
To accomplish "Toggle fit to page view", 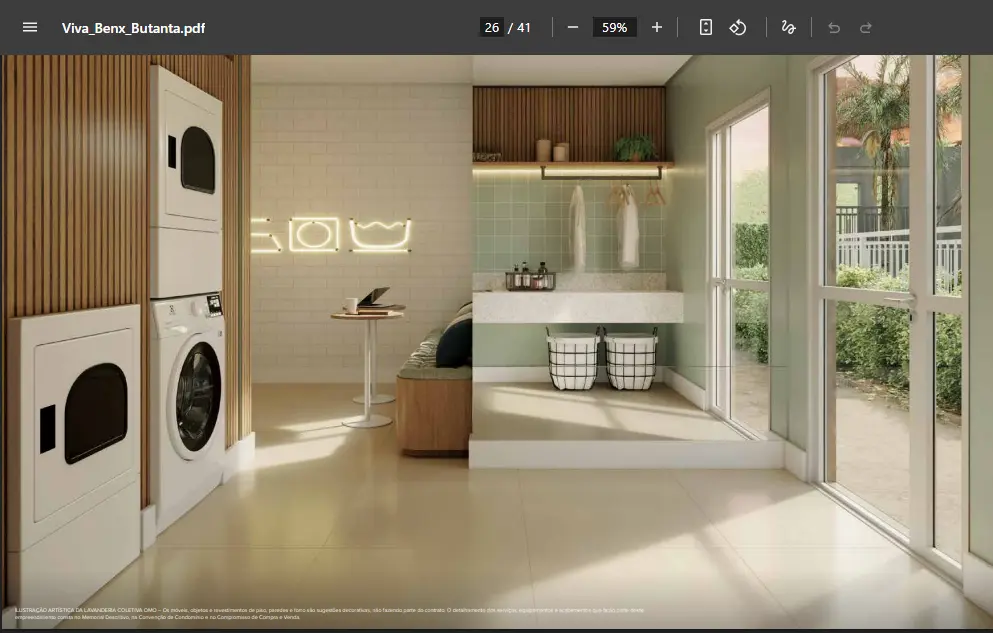I will click(706, 27).
